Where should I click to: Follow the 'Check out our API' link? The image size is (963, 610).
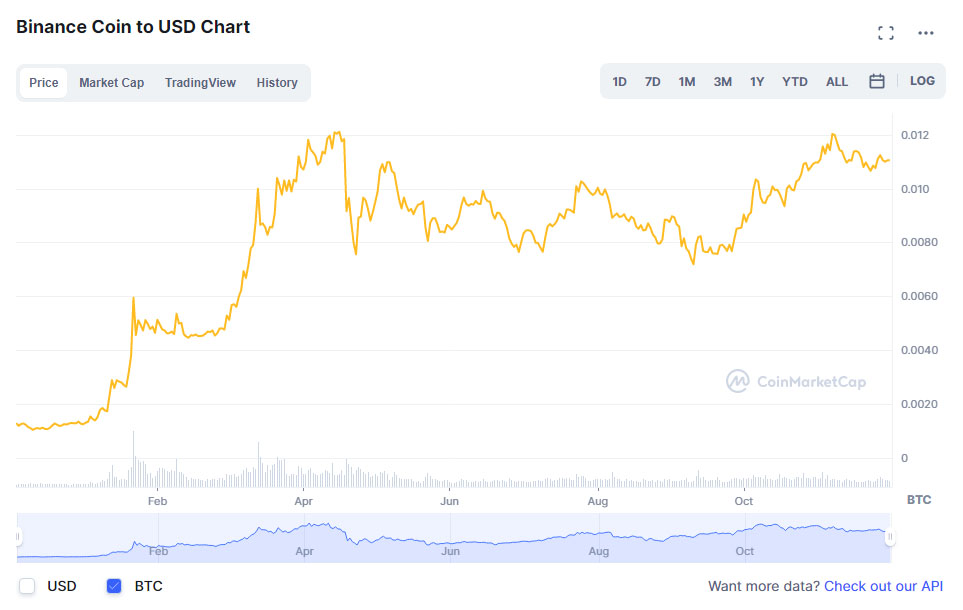[883, 586]
